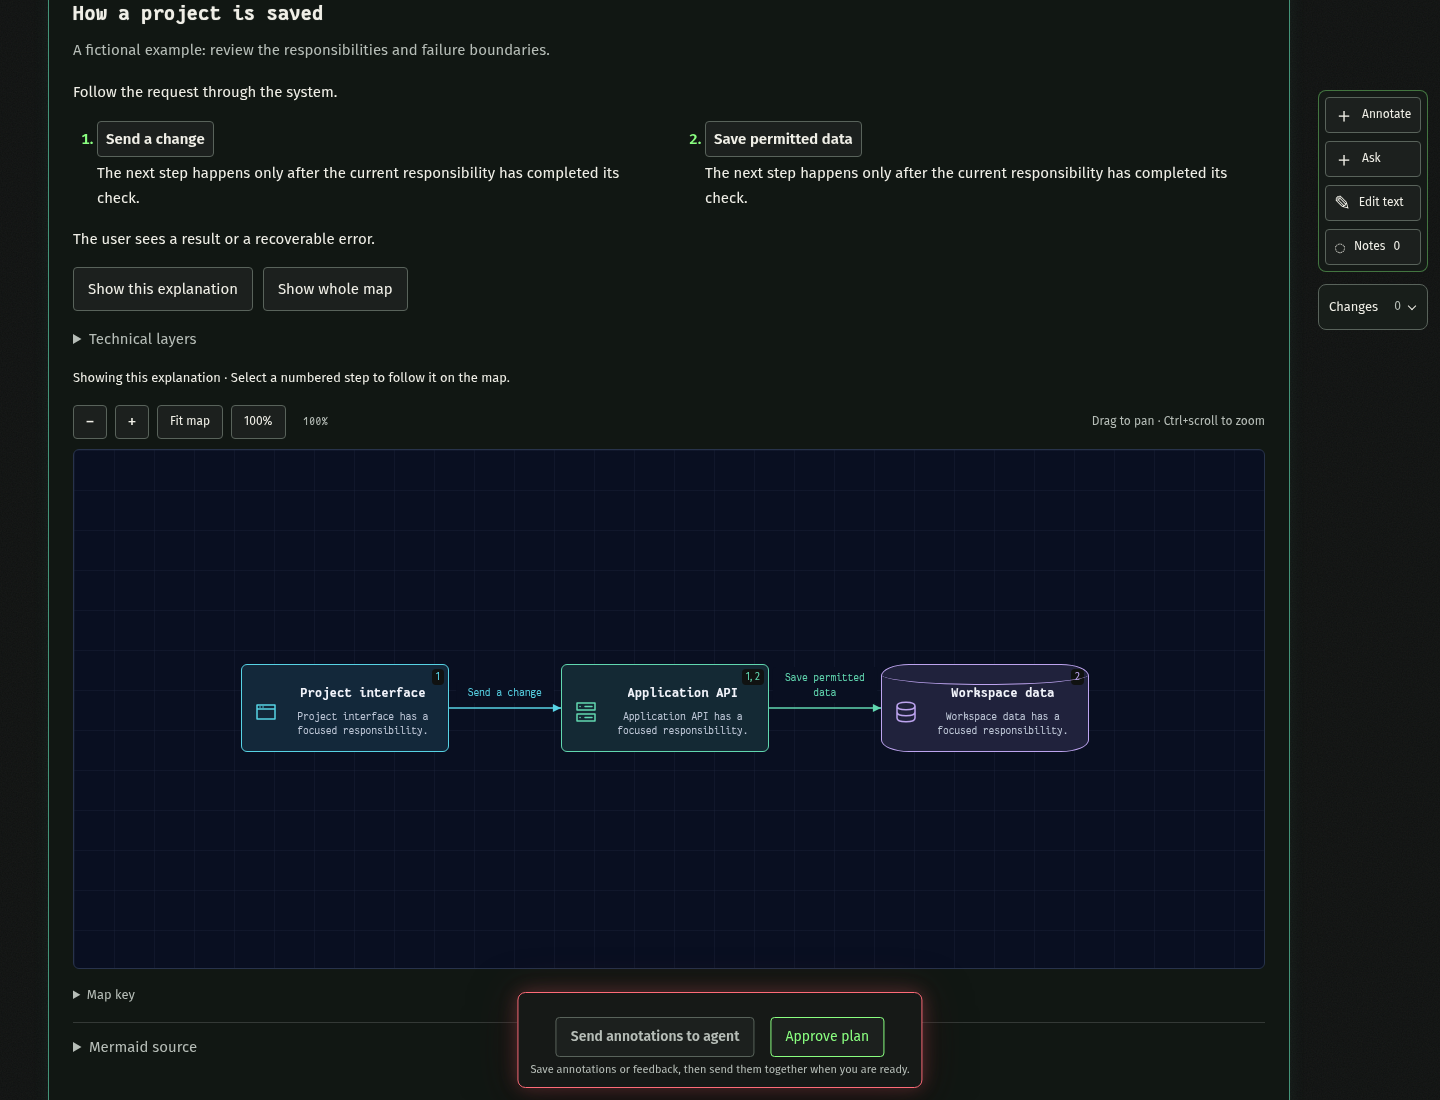Click 'The user sees a result' text
Viewport: 1440px width, 1100px height.
(x=224, y=239)
